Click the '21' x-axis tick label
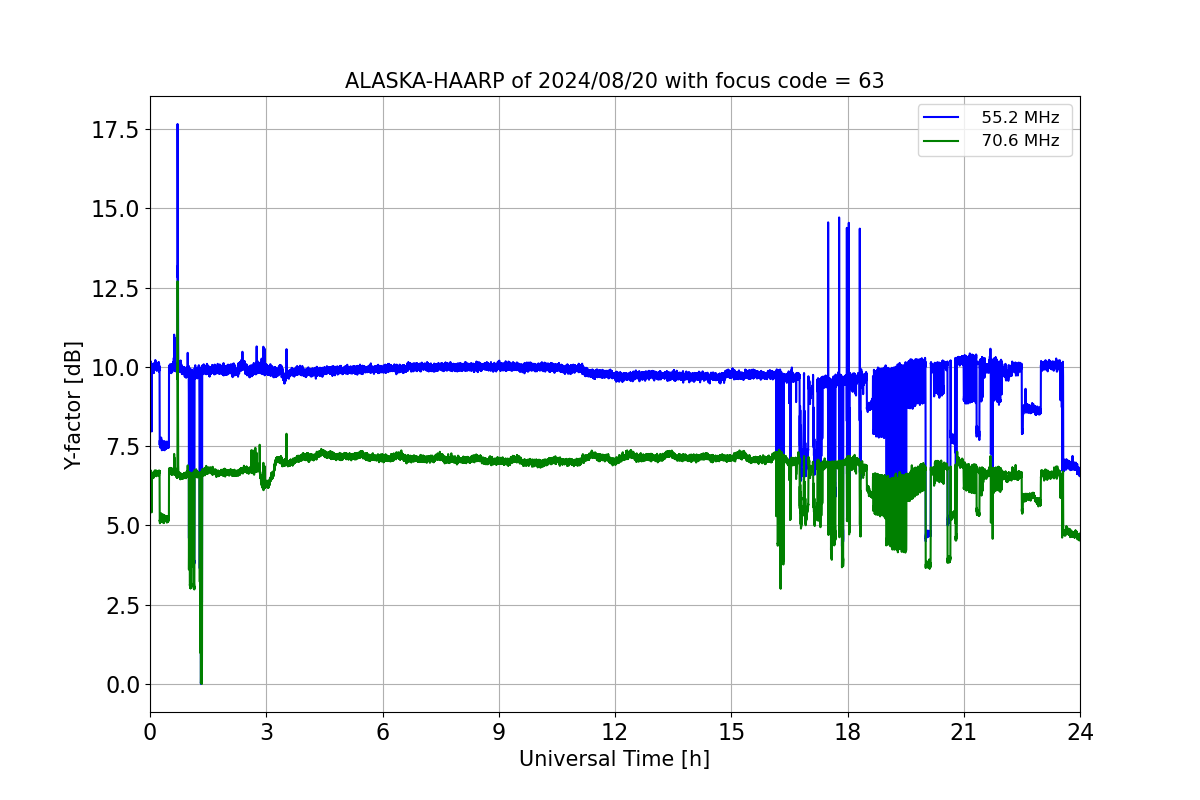Image resolution: width=1200 pixels, height=800 pixels. click(964, 732)
